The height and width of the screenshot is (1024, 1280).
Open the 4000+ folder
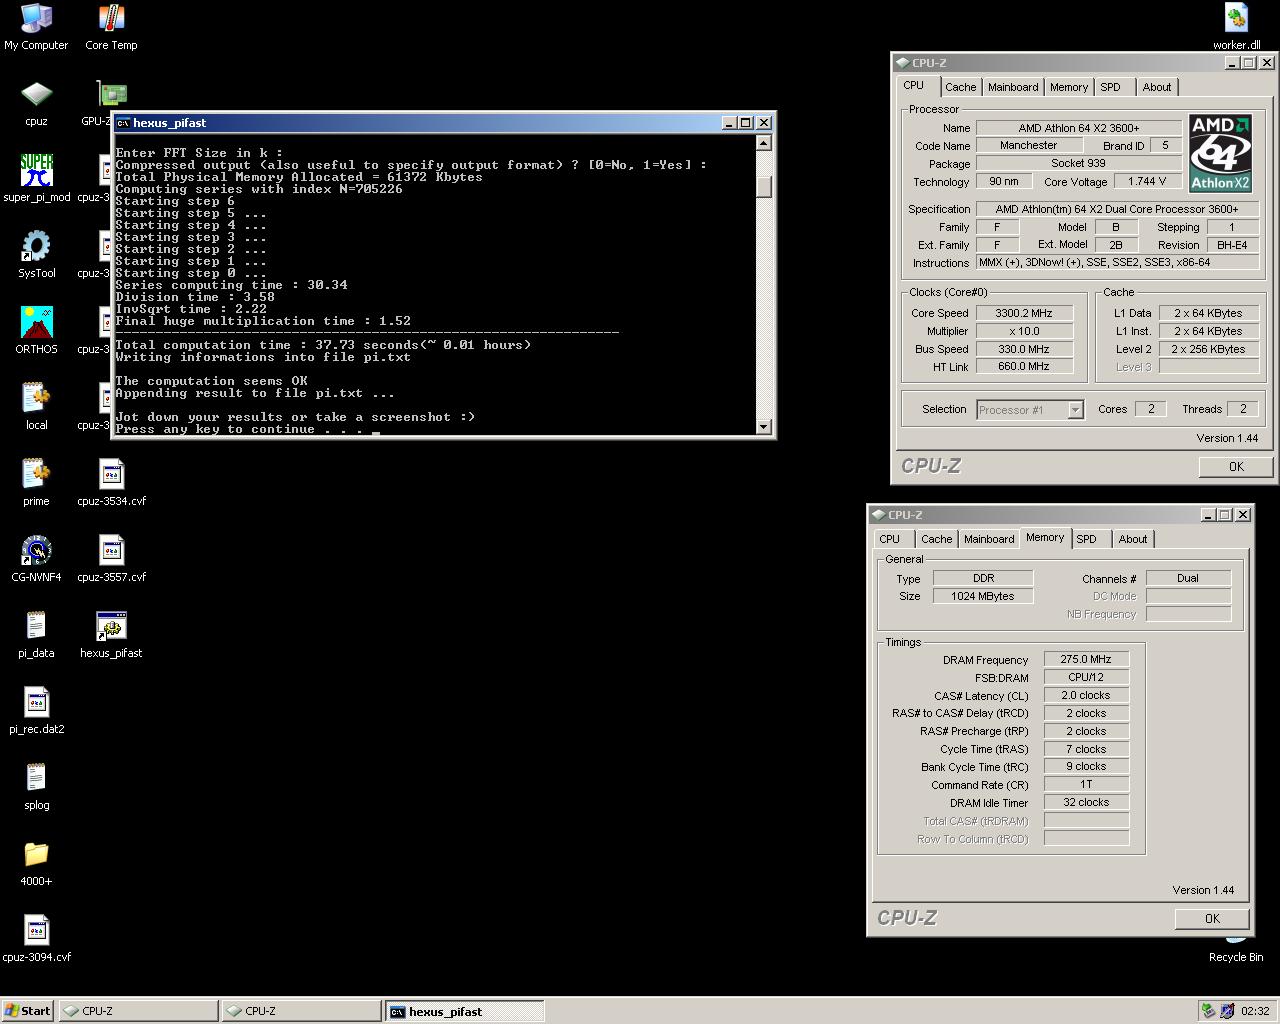pyautogui.click(x=36, y=862)
